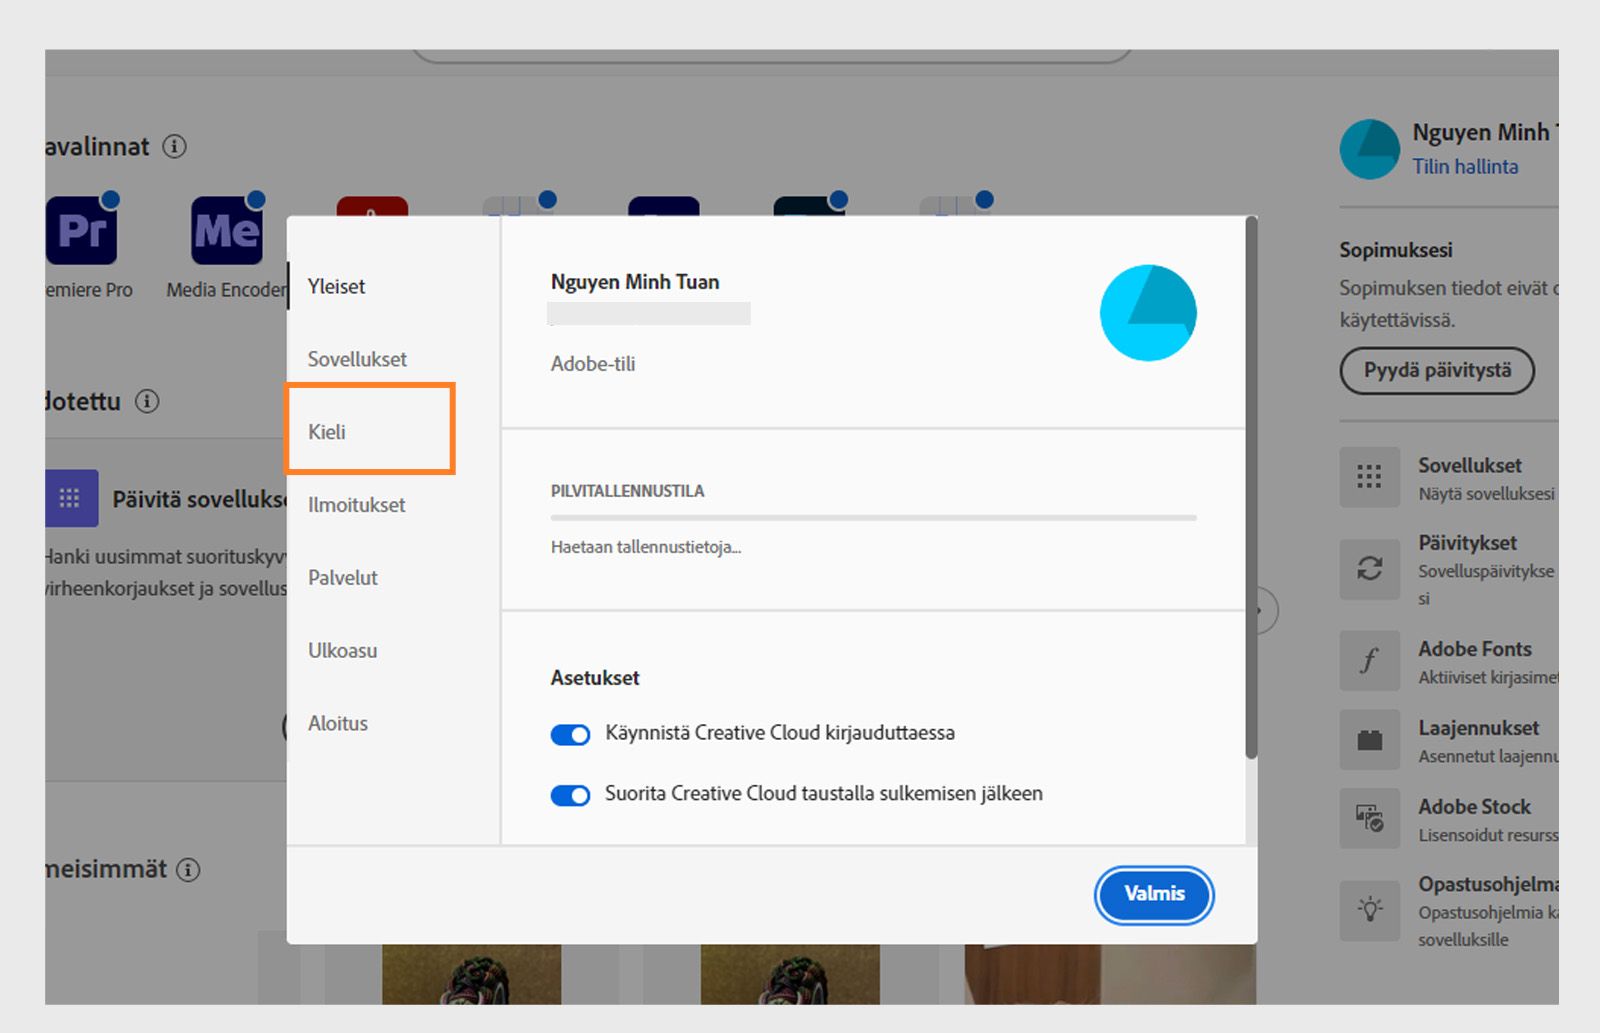Click the Päivitykset refresh icon
This screenshot has height=1033, width=1600.
[1369, 569]
